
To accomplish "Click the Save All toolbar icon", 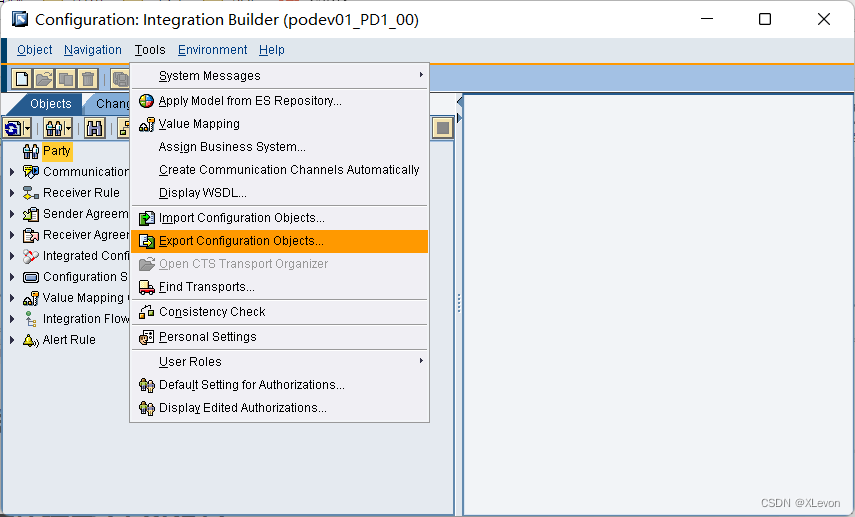I will click(x=120, y=79).
